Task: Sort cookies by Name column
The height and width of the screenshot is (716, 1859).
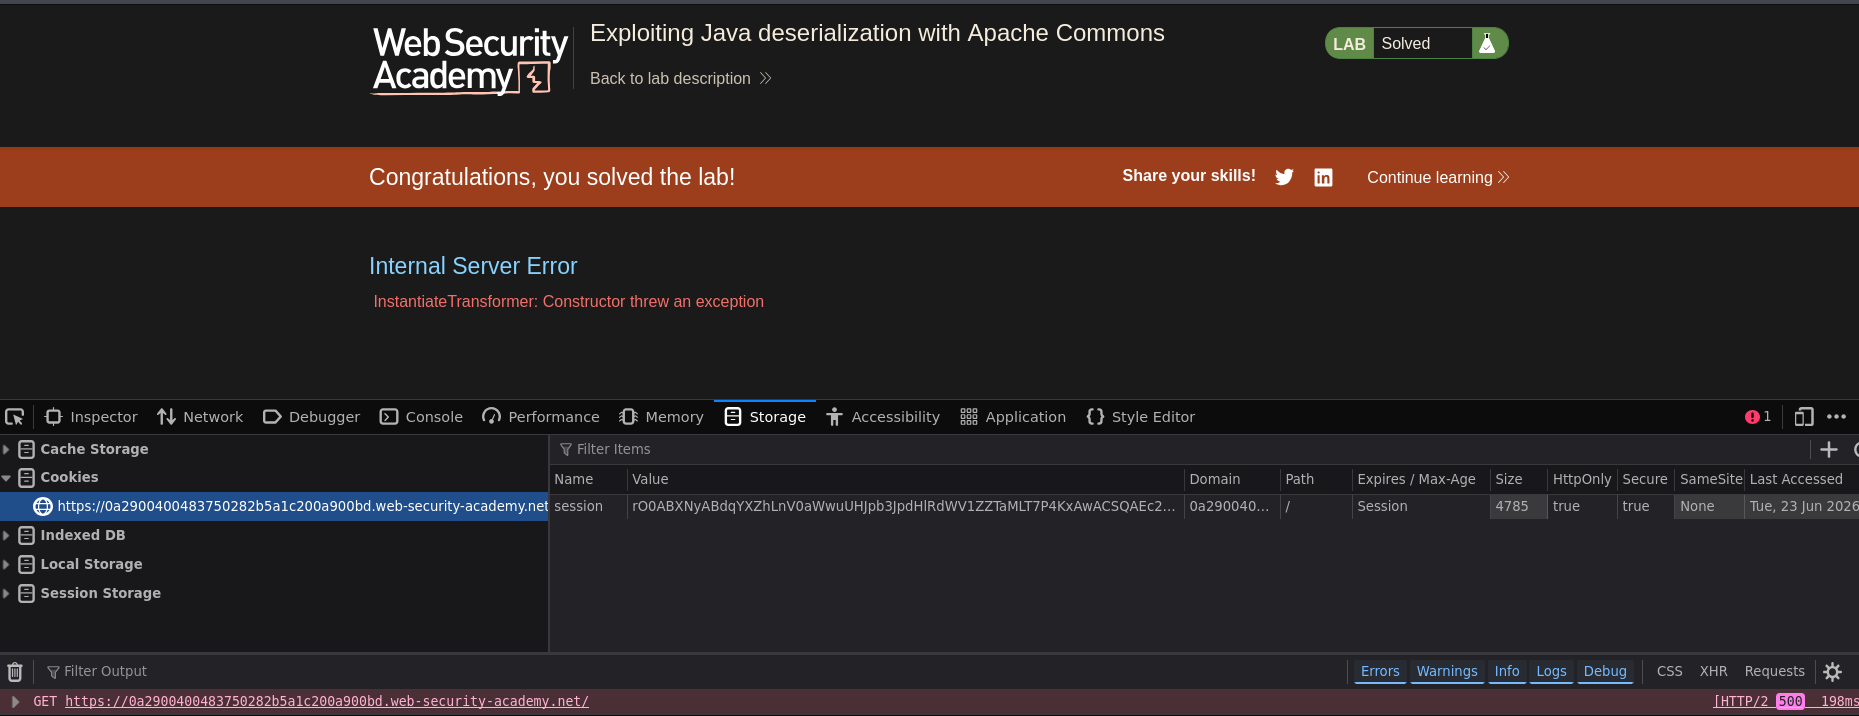Action: coord(588,480)
